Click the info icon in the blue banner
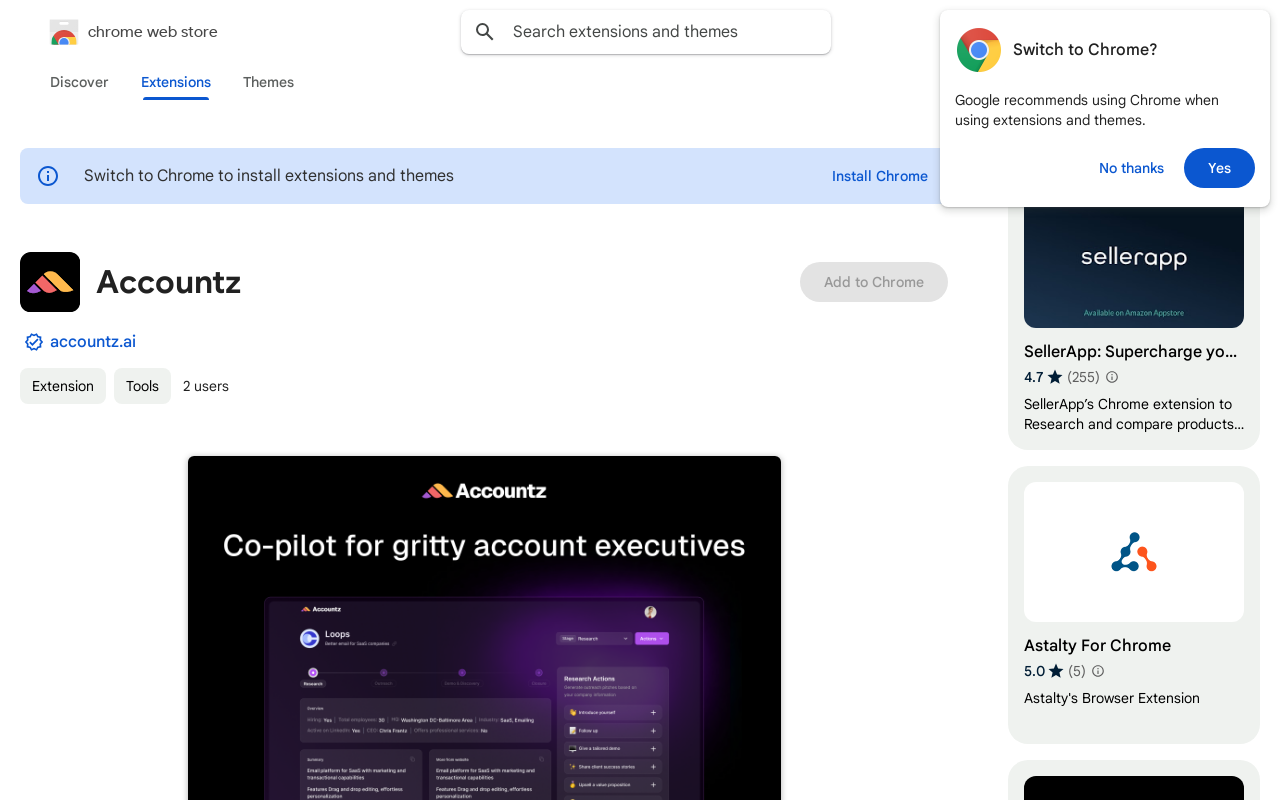This screenshot has width=1280, height=800. click(x=48, y=175)
